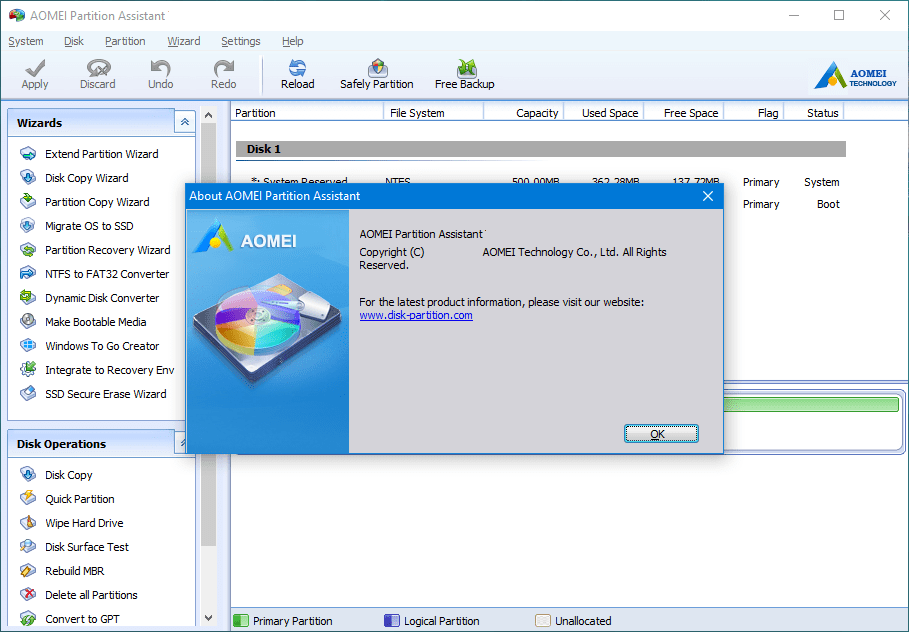Click the Windows To Go Creator icon

[28, 346]
